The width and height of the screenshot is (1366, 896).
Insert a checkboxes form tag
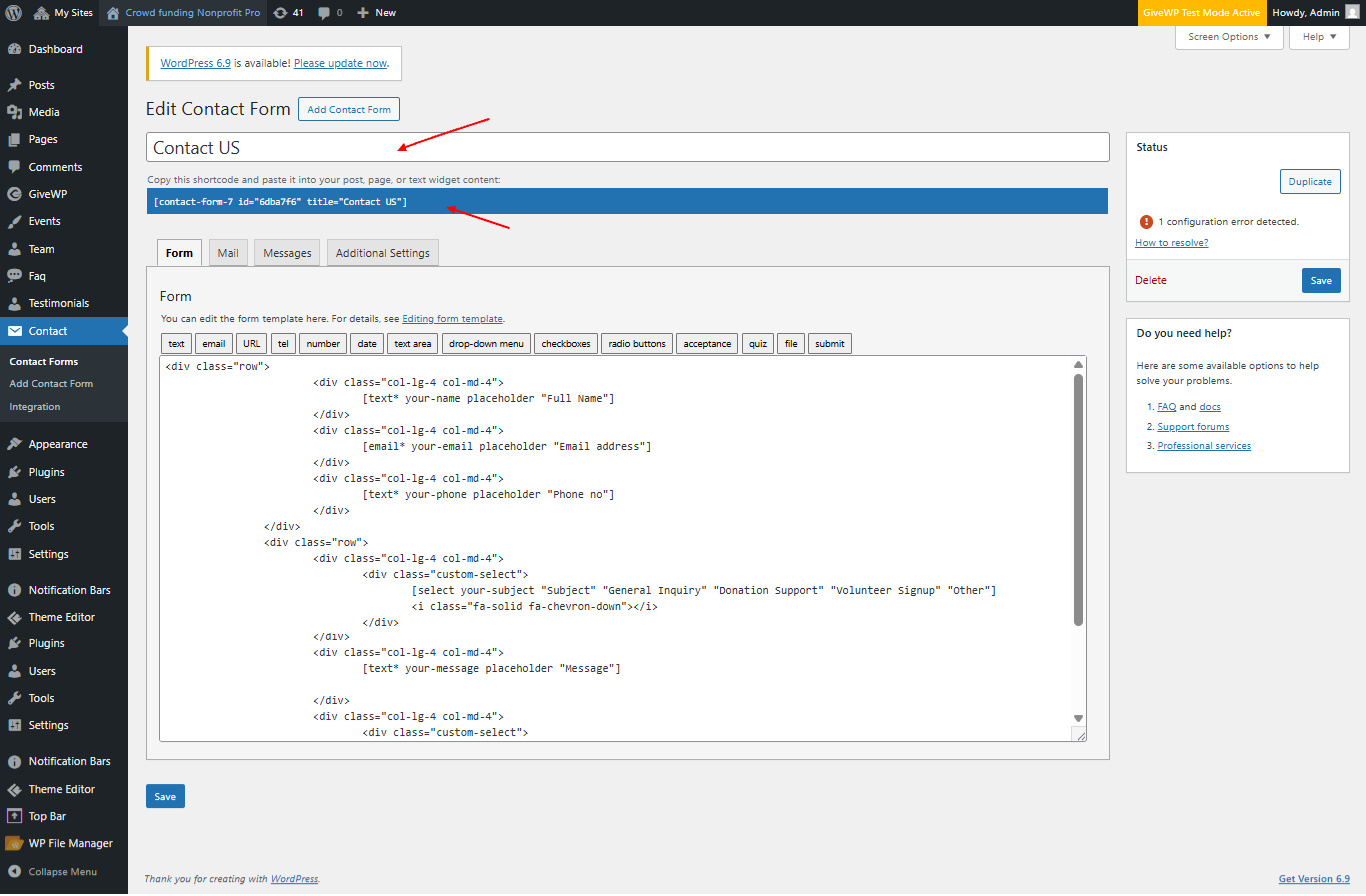pos(566,344)
